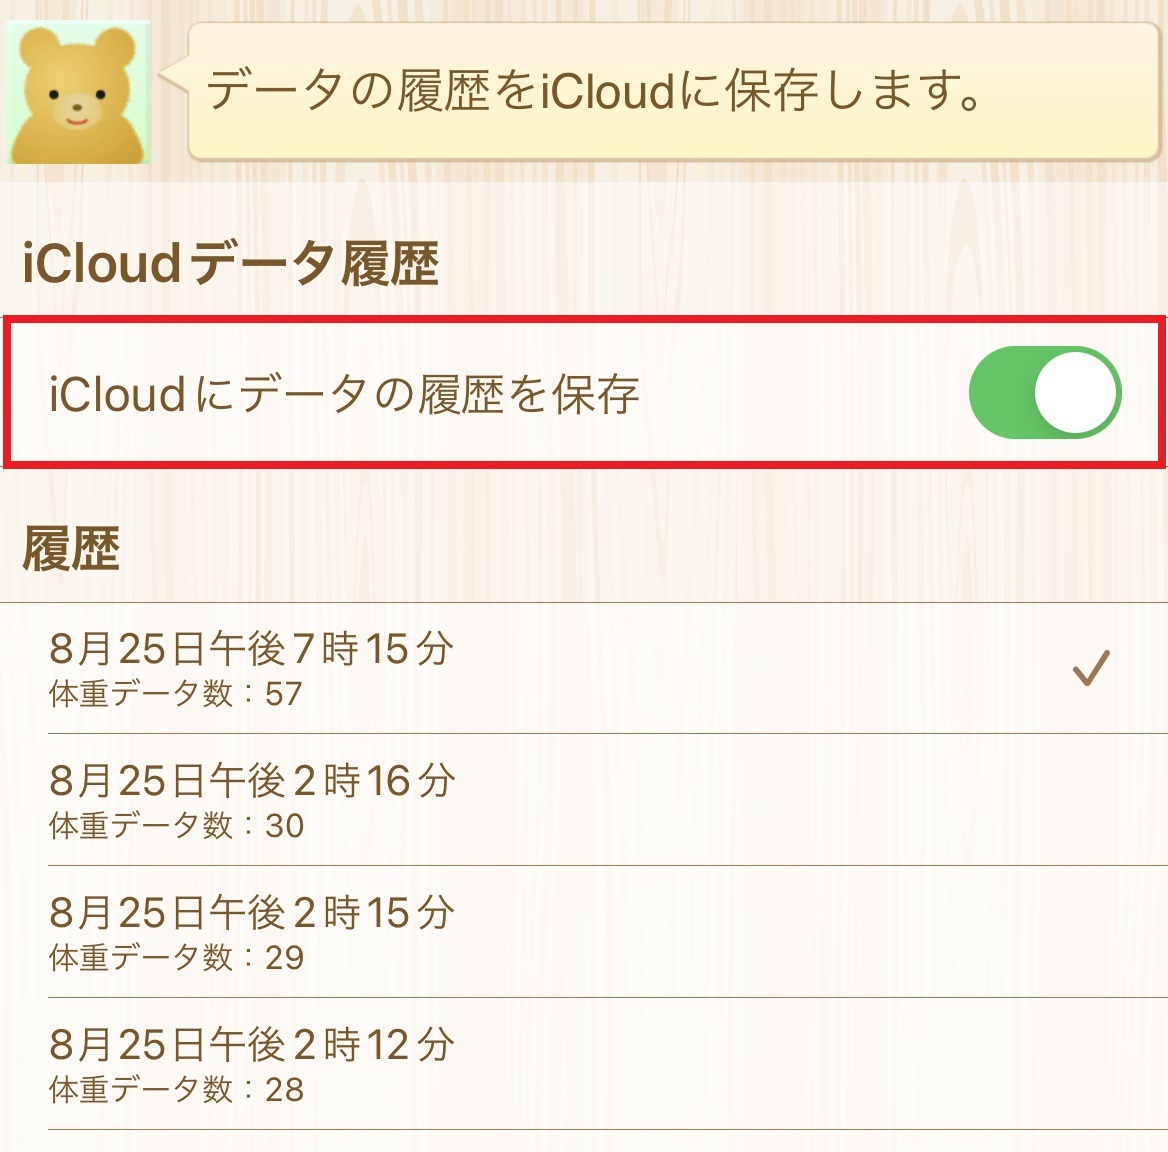This screenshot has width=1168, height=1152.
Task: Pick the 8月25日午後2時12分 history entry
Action: pyautogui.click(x=252, y=1045)
